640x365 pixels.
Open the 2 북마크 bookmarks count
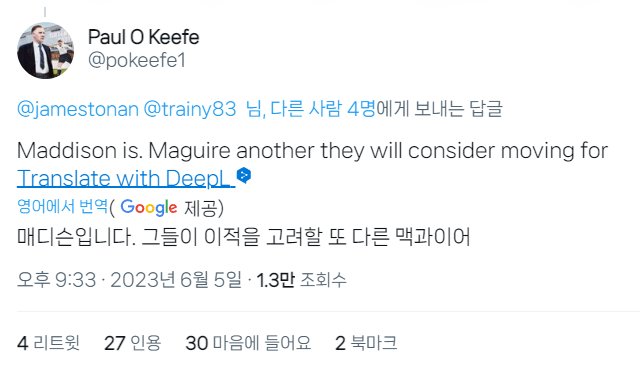(x=366, y=343)
